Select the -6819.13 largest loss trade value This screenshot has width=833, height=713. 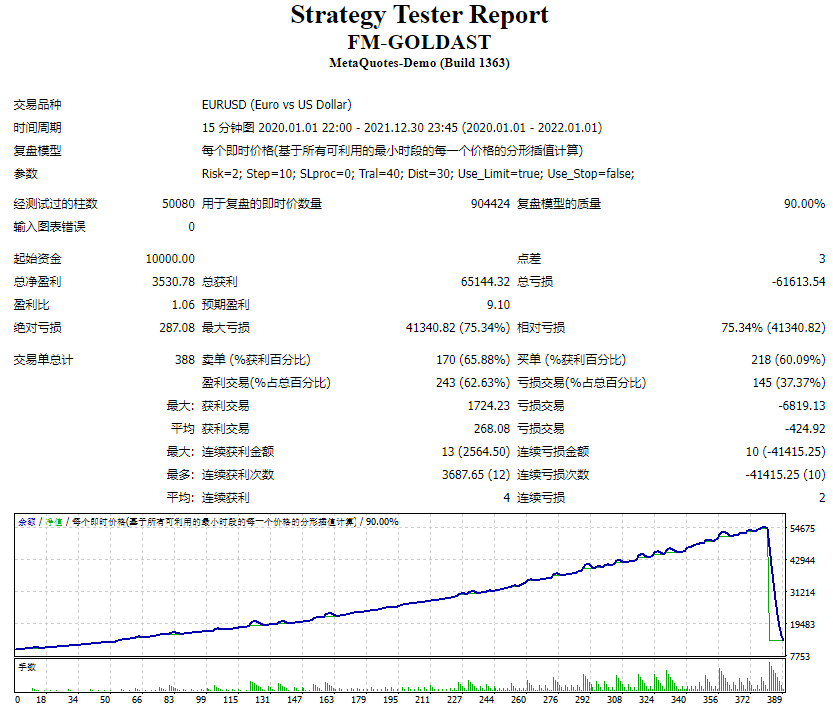click(x=802, y=405)
